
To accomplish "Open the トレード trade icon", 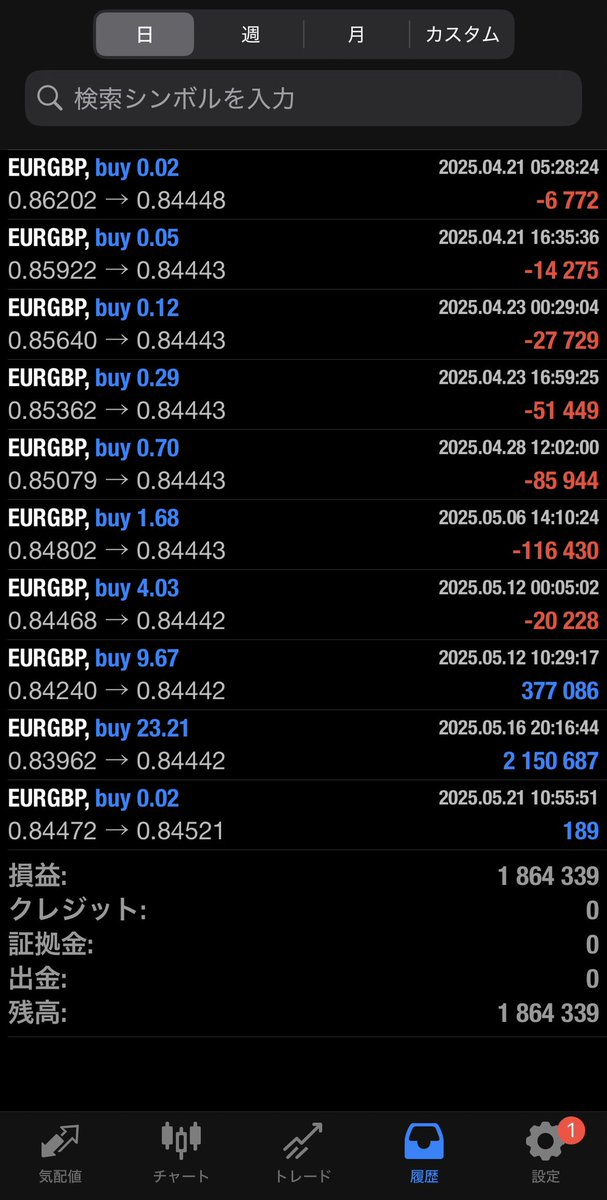I will pyautogui.click(x=303, y=1140).
